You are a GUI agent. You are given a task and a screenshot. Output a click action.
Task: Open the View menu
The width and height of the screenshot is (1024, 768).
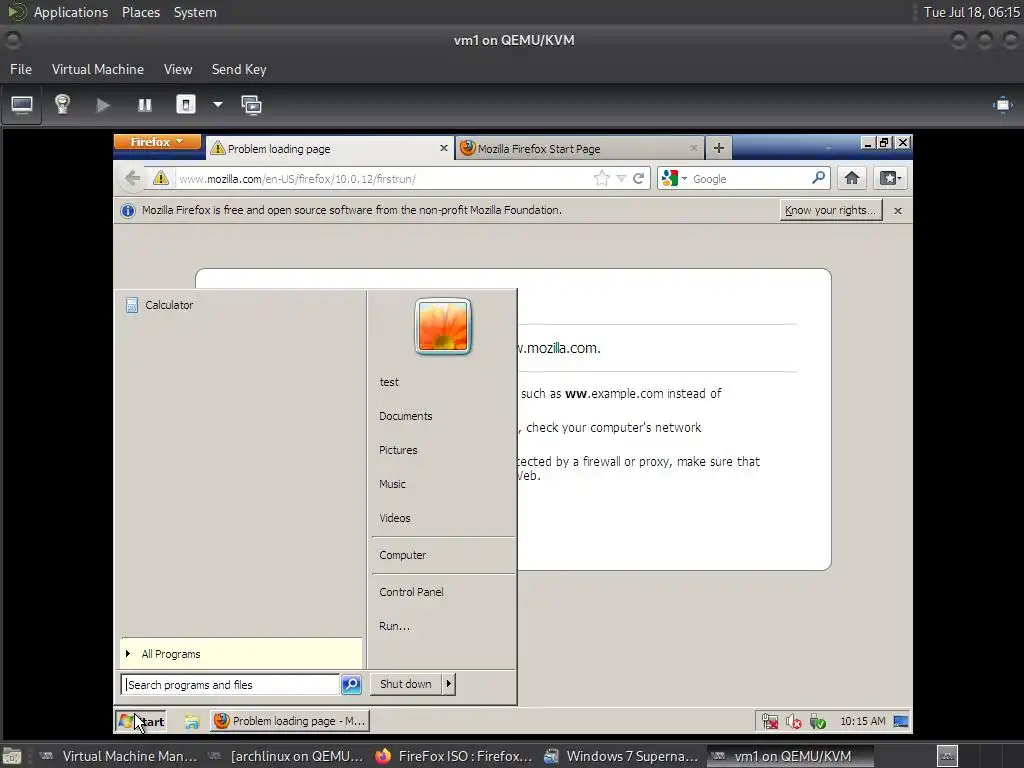click(178, 69)
